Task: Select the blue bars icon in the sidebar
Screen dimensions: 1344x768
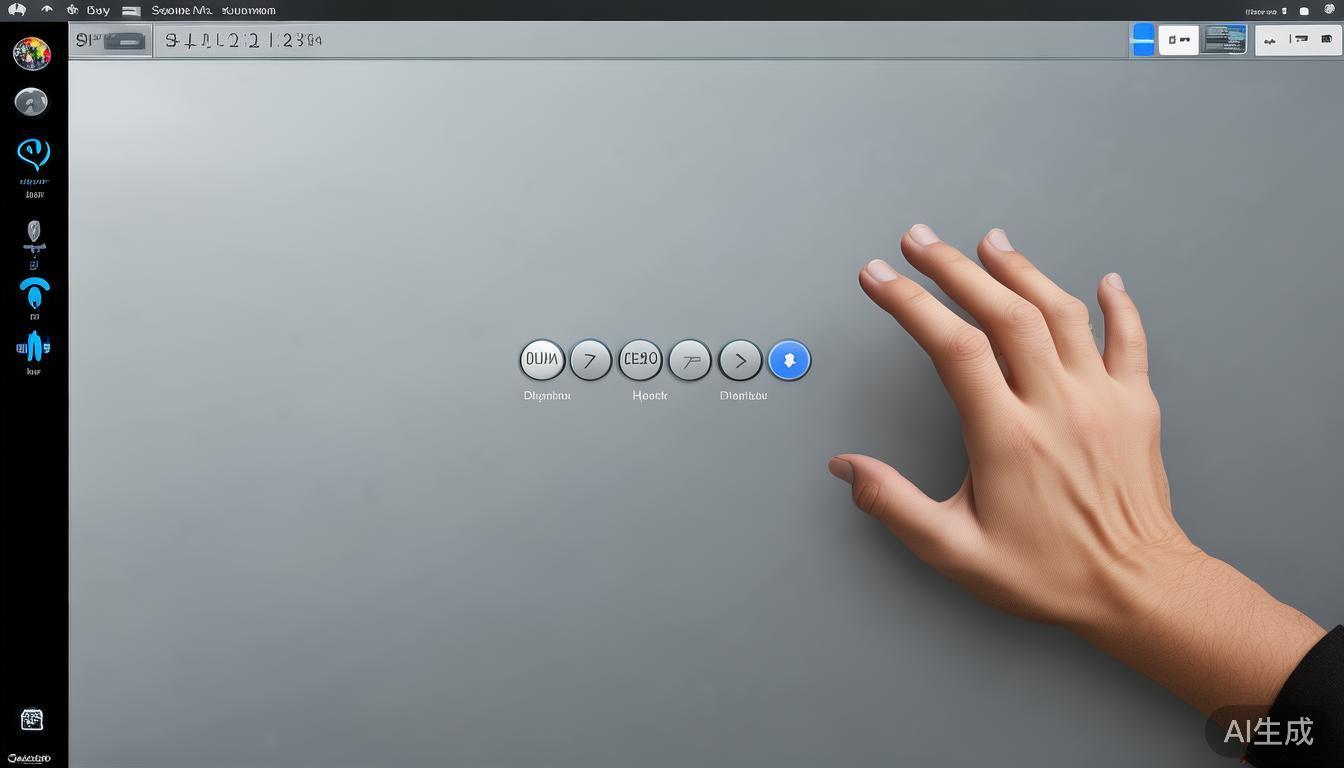Action: (x=33, y=347)
